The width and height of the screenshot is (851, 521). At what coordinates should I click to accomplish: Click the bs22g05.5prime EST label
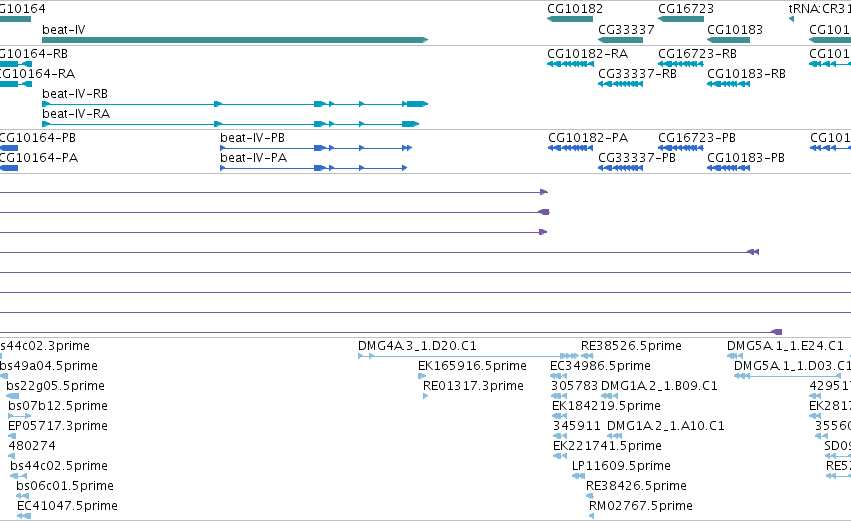tap(55, 386)
